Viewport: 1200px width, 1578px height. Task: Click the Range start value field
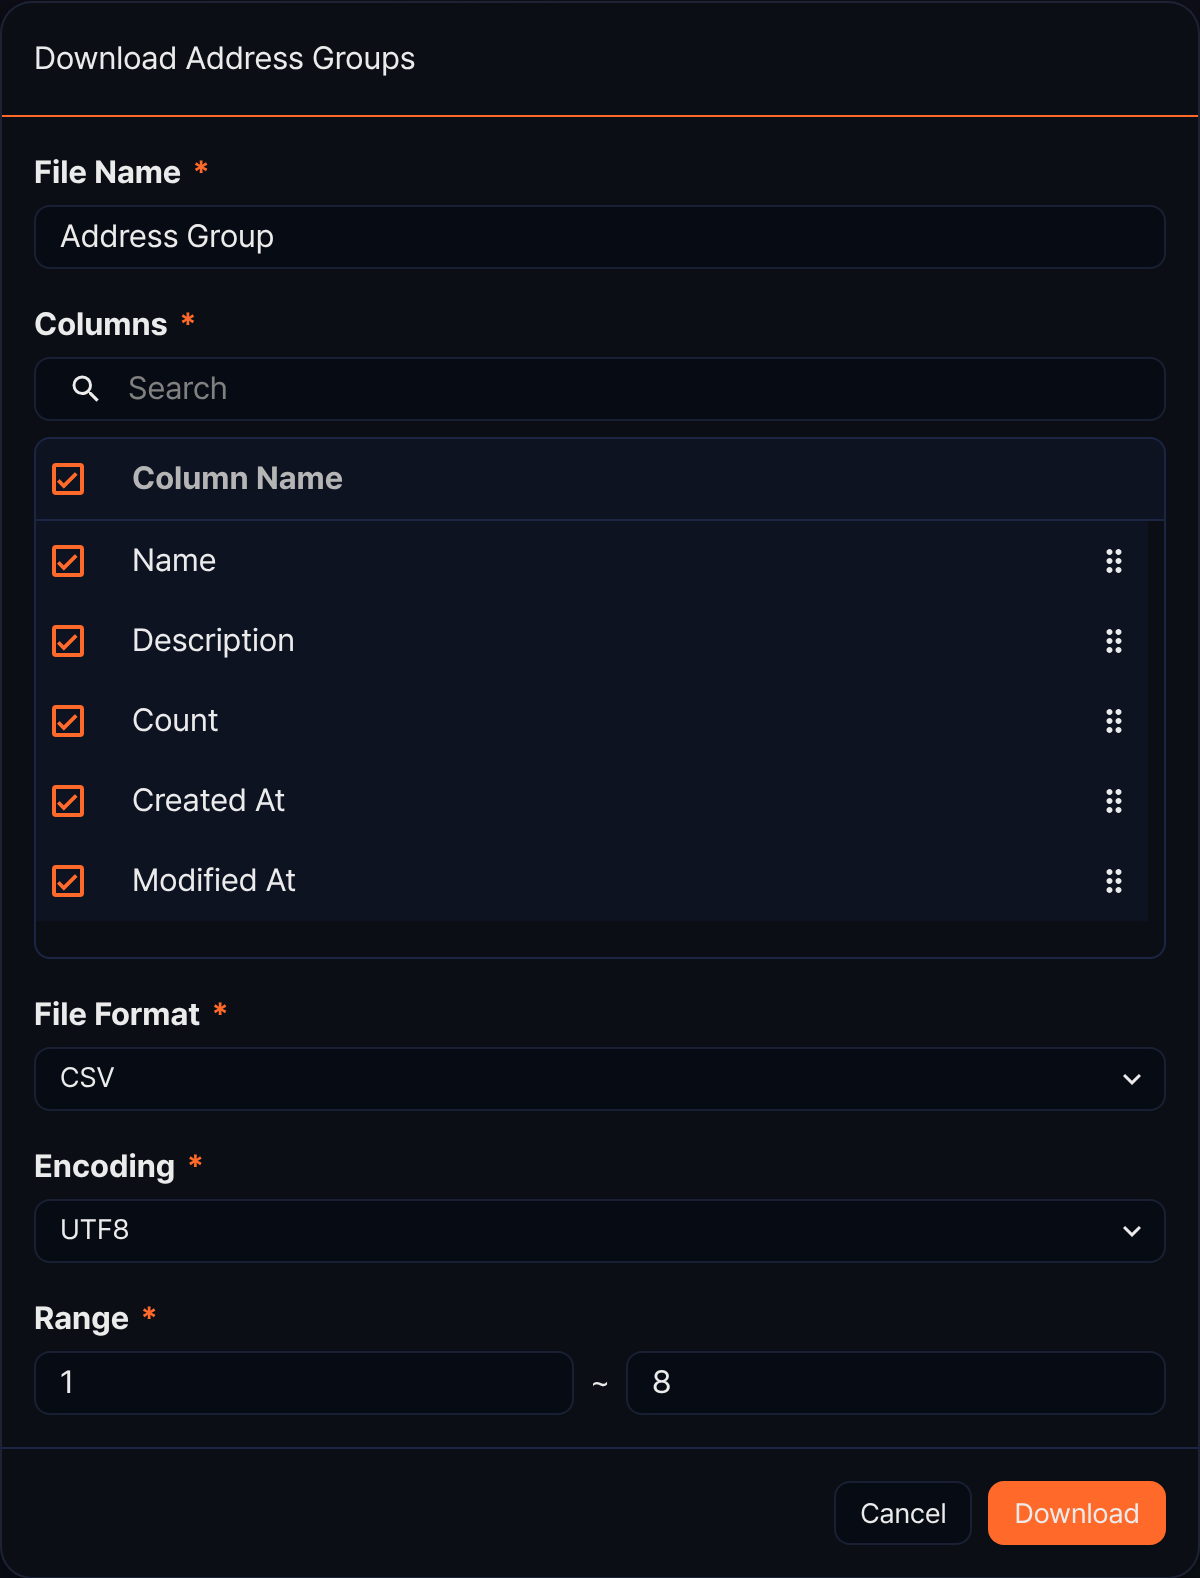[x=304, y=1383]
